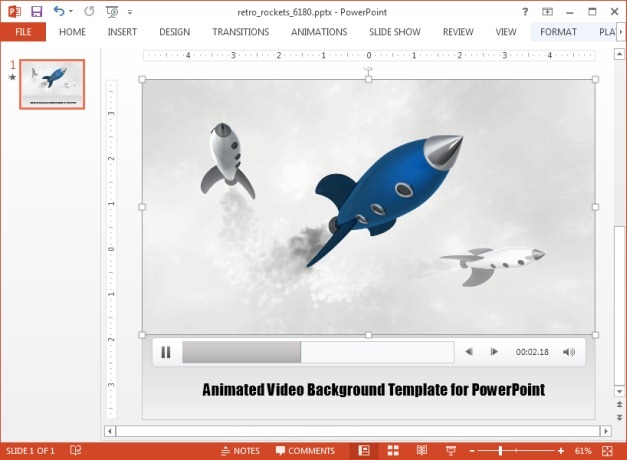This screenshot has width=627, height=460.
Task: Open the TRANSITIONS ribbon tab
Action: pos(241,32)
